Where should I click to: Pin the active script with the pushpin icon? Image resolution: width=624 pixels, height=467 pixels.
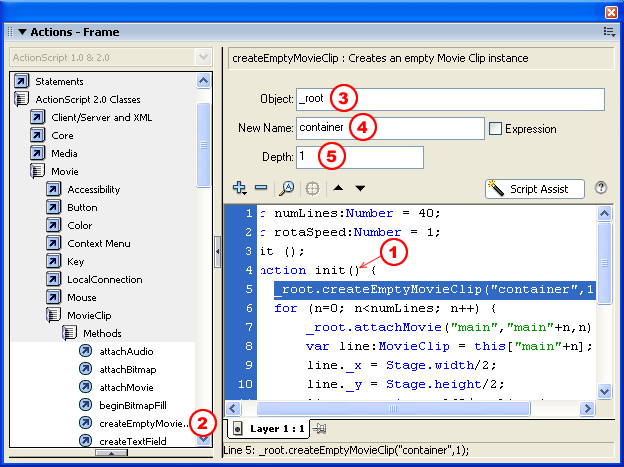point(321,429)
